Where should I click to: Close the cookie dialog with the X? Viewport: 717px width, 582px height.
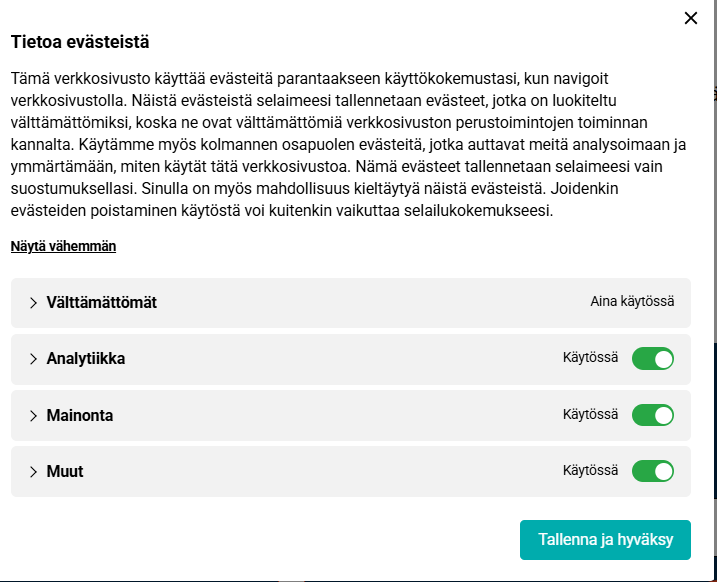(x=690, y=18)
